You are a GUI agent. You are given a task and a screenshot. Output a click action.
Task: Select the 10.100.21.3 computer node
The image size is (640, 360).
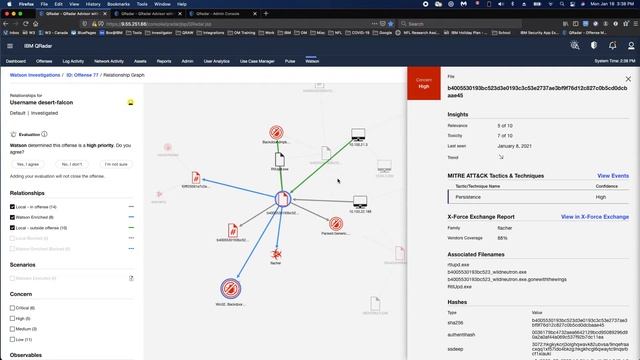pos(358,134)
